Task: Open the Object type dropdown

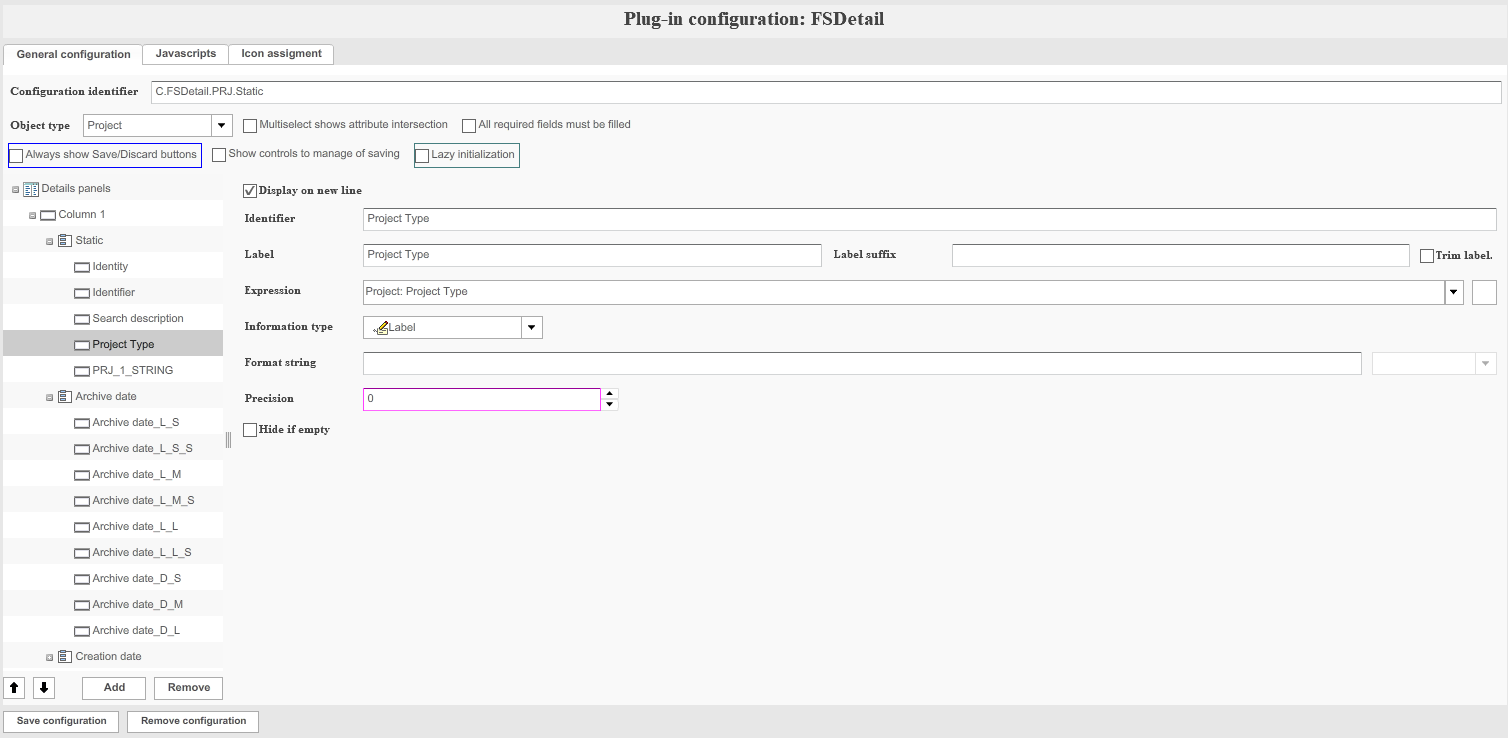Action: [222, 126]
